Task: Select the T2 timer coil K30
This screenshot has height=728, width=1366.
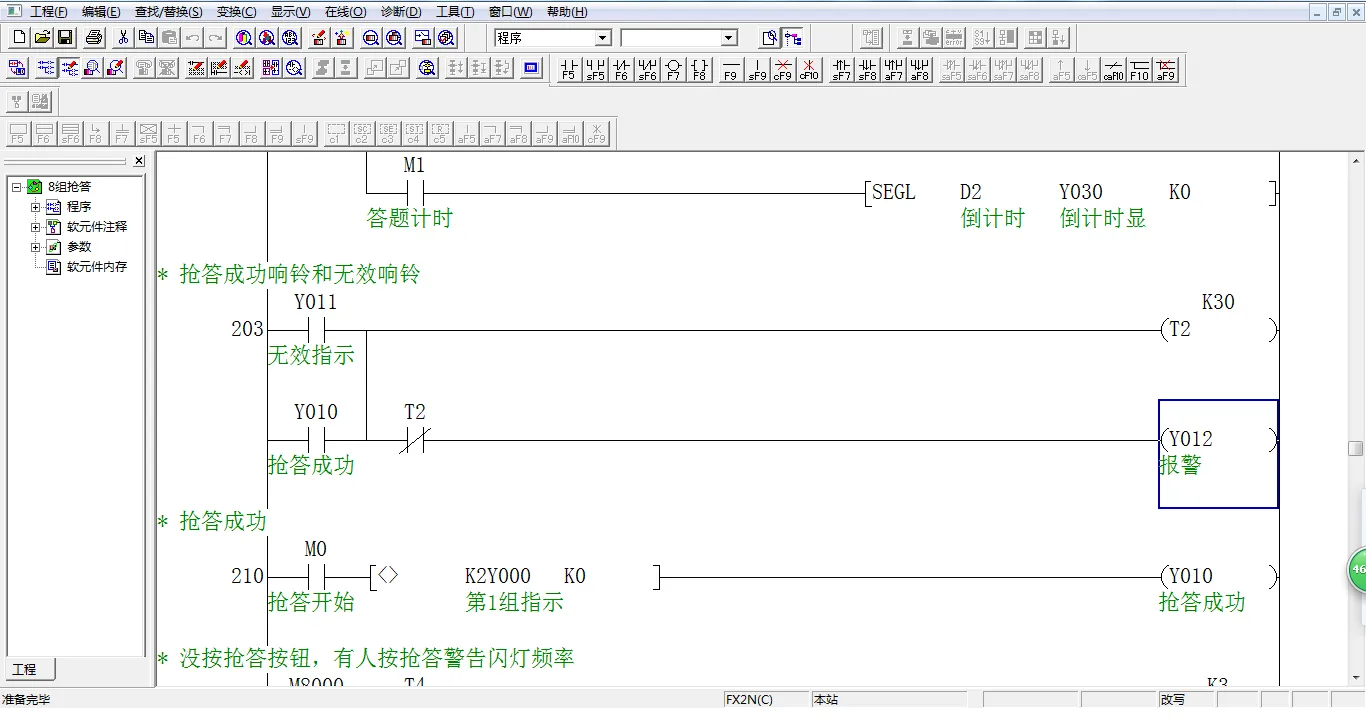Action: (1218, 329)
